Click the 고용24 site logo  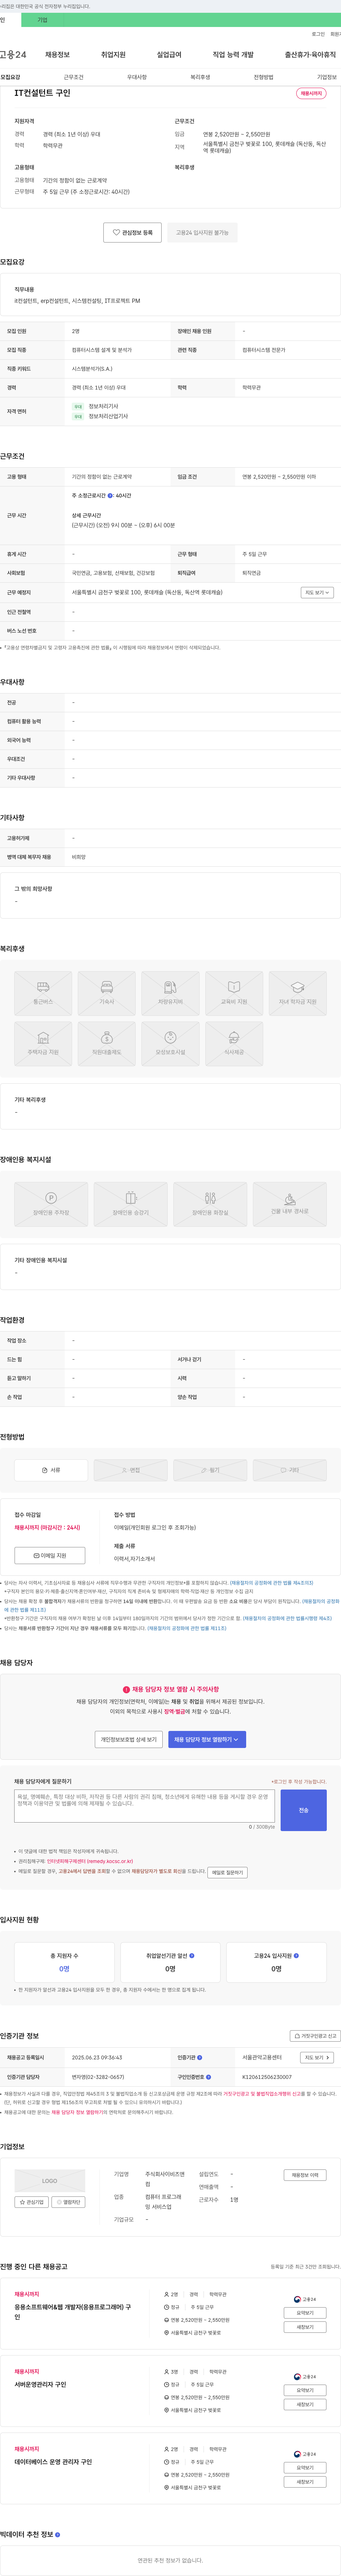pos(13,55)
